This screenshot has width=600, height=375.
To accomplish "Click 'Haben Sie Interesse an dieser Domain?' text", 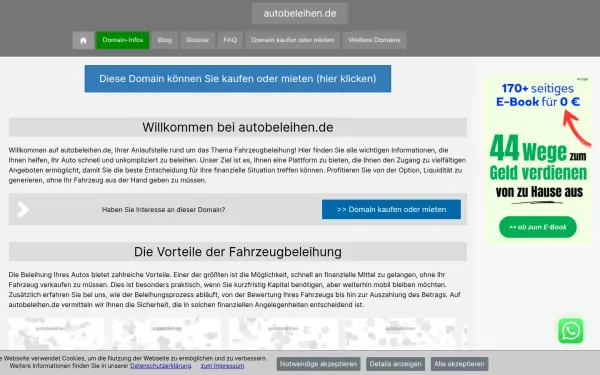I will [163, 209].
